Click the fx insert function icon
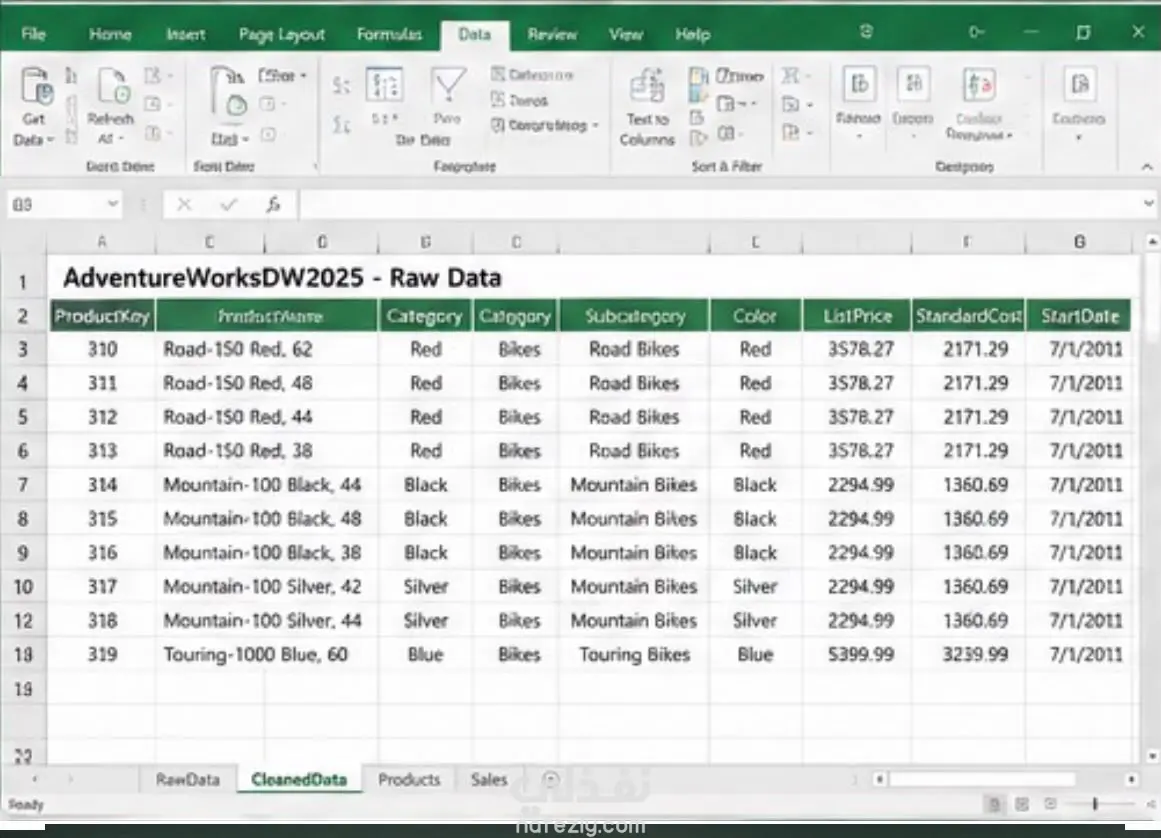Viewport: 1161px width, 838px height. [273, 204]
